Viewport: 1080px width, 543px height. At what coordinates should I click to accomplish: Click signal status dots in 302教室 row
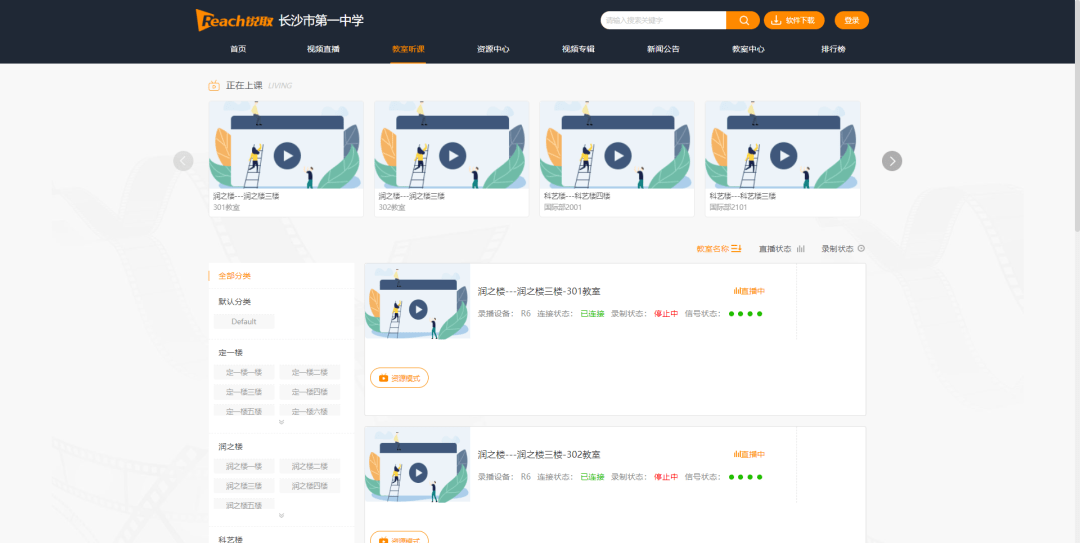(x=745, y=478)
